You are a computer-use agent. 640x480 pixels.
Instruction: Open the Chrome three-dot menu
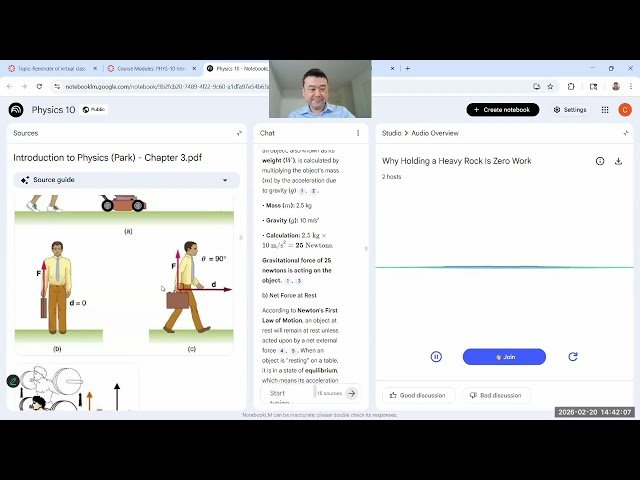(631, 87)
